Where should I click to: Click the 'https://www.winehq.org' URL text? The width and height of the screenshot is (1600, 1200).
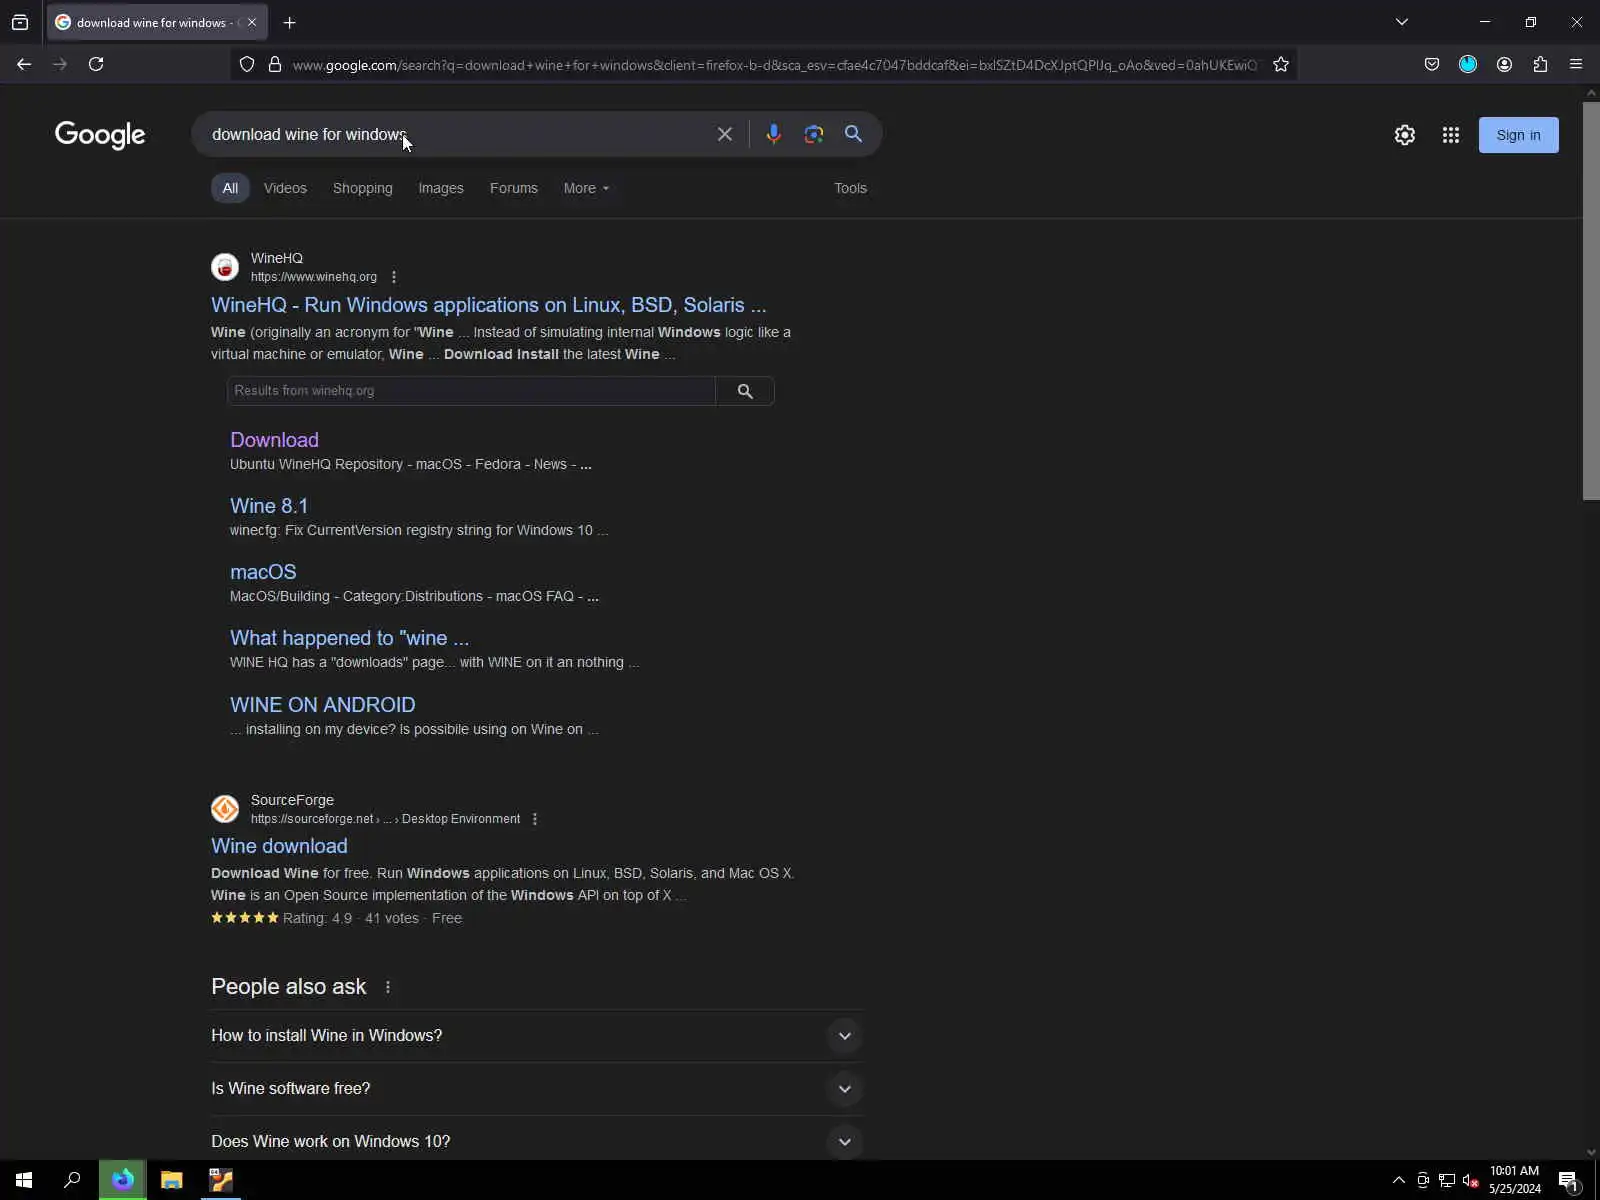click(x=314, y=277)
